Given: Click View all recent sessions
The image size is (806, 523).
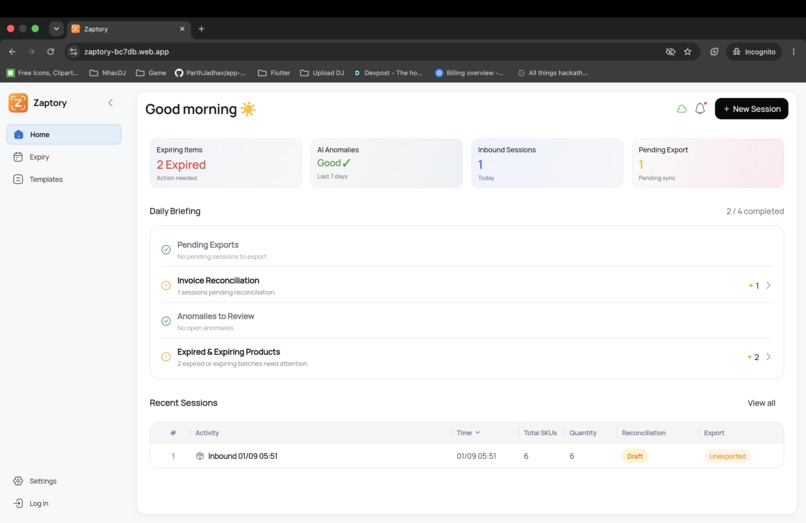Looking at the screenshot, I should [761, 403].
